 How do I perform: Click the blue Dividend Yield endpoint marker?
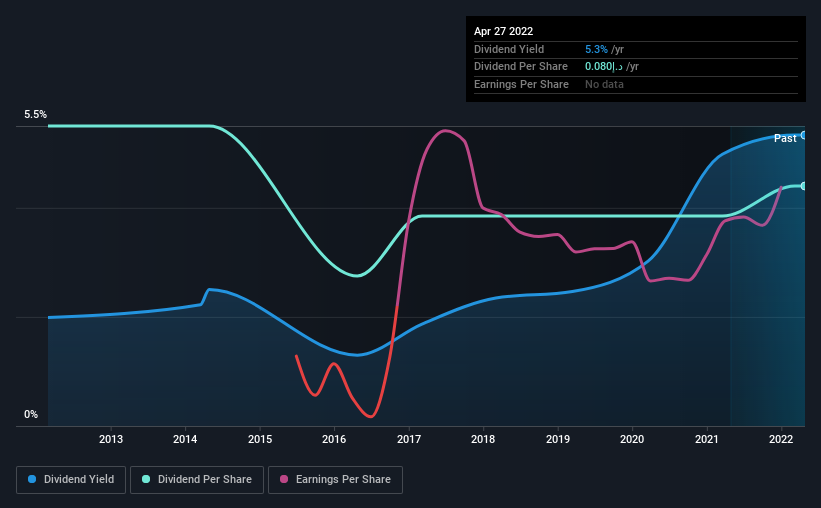pyautogui.click(x=804, y=135)
